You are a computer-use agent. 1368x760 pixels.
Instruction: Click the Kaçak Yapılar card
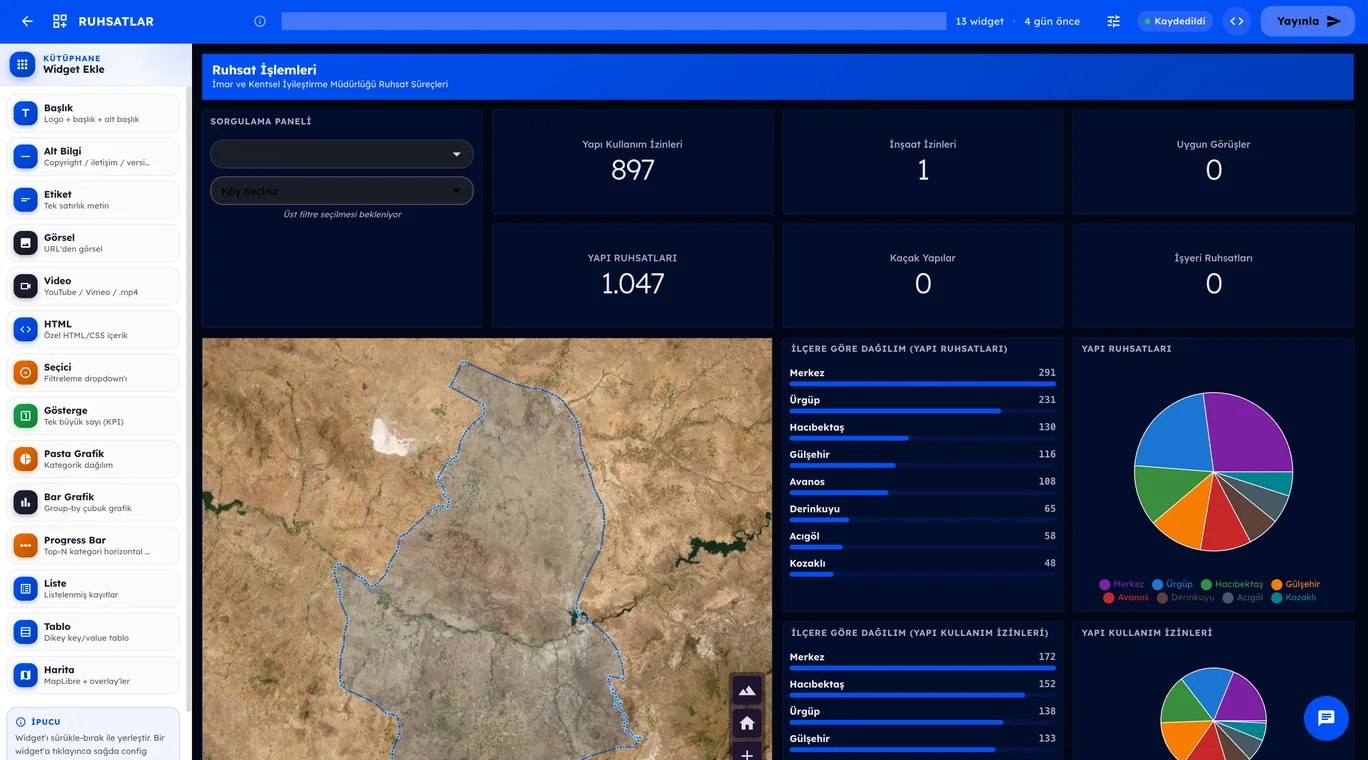pyautogui.click(x=922, y=276)
